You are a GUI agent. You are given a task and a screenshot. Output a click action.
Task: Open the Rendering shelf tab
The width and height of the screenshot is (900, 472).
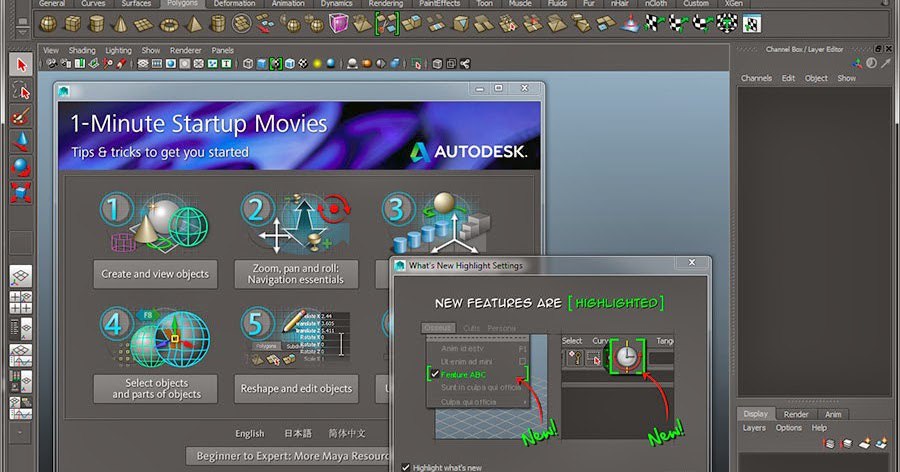[385, 3]
